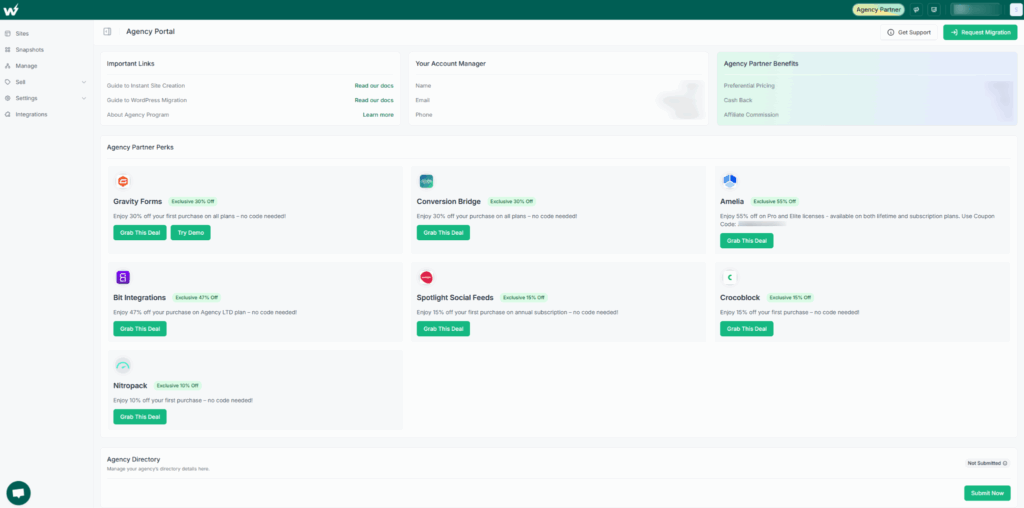Click the Request Migration button
The image size is (1024, 508).
click(980, 32)
